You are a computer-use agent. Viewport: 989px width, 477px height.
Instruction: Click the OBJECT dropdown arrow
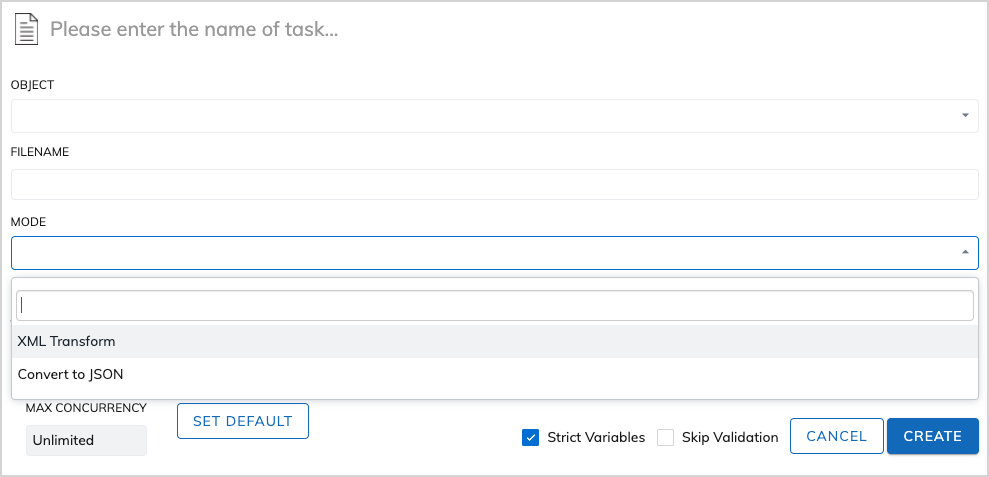click(x=965, y=116)
